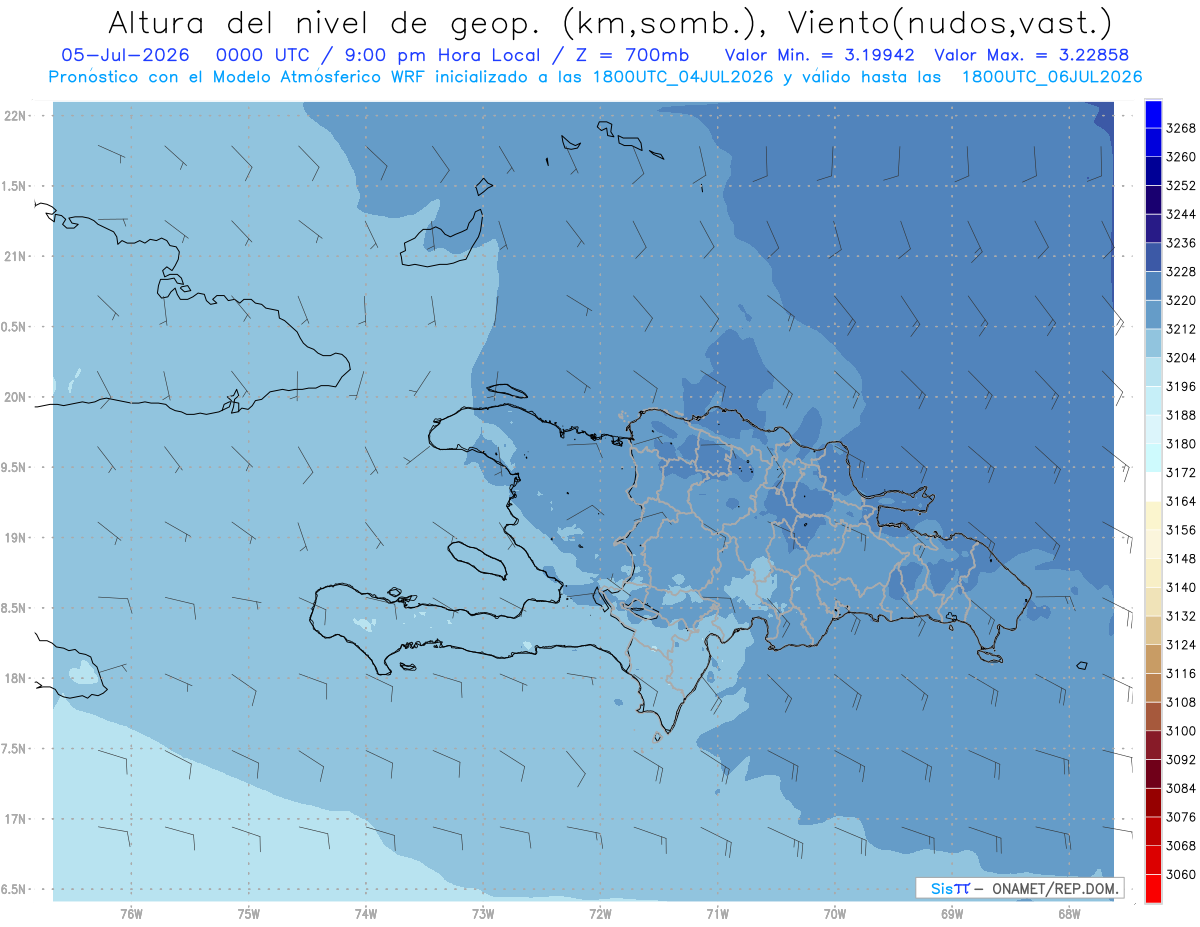Click the 73W longitude label
1200x927 pixels.
483,913
